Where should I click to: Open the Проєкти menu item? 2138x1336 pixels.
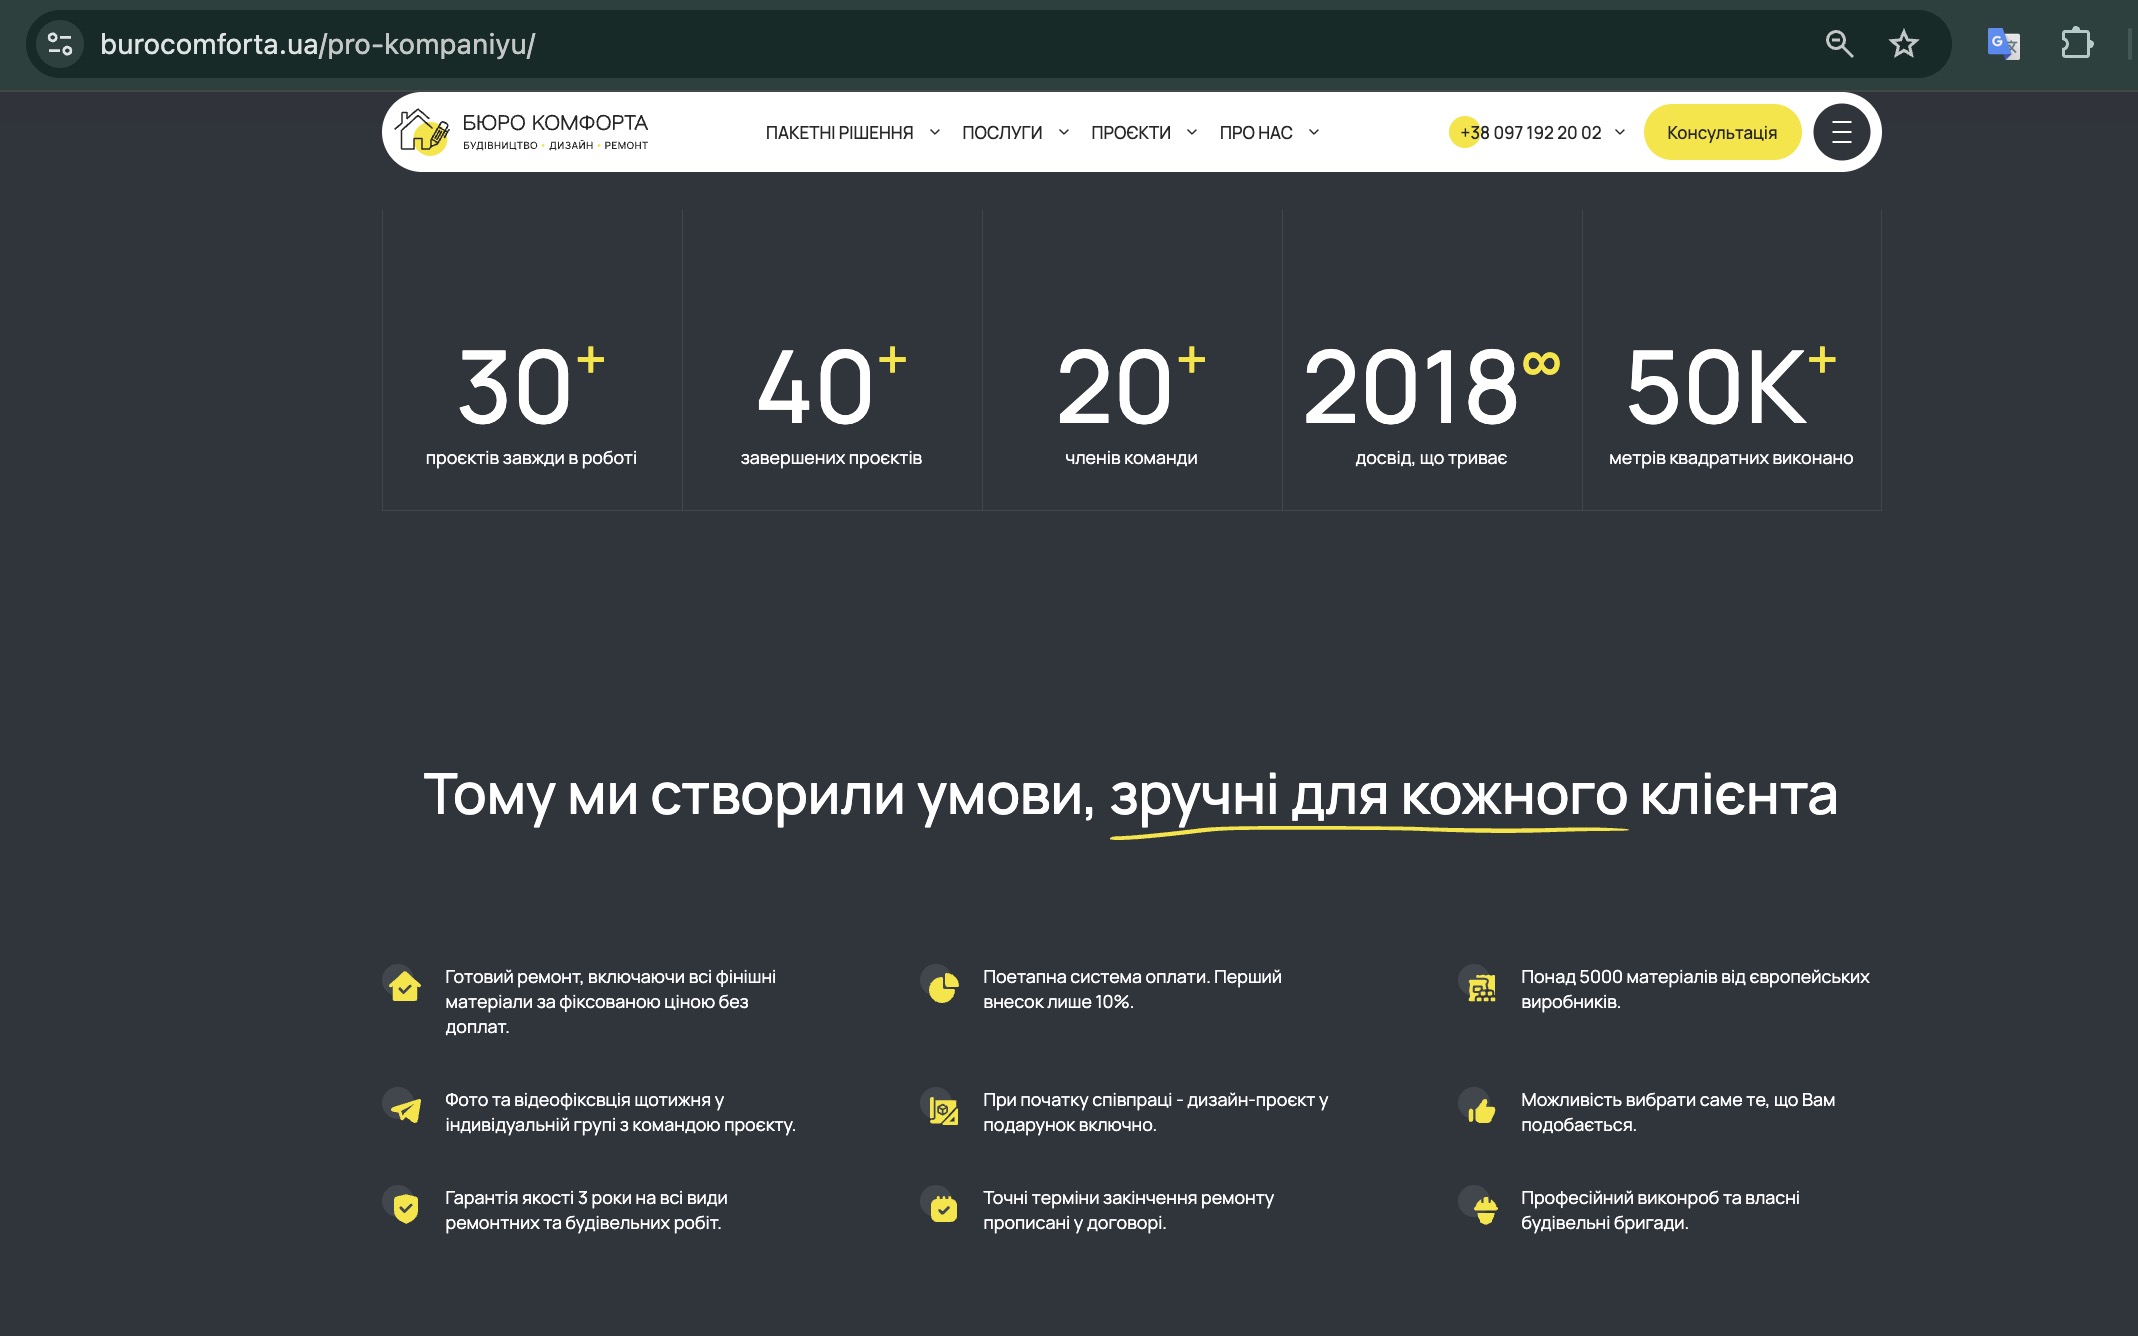[x=1130, y=133]
